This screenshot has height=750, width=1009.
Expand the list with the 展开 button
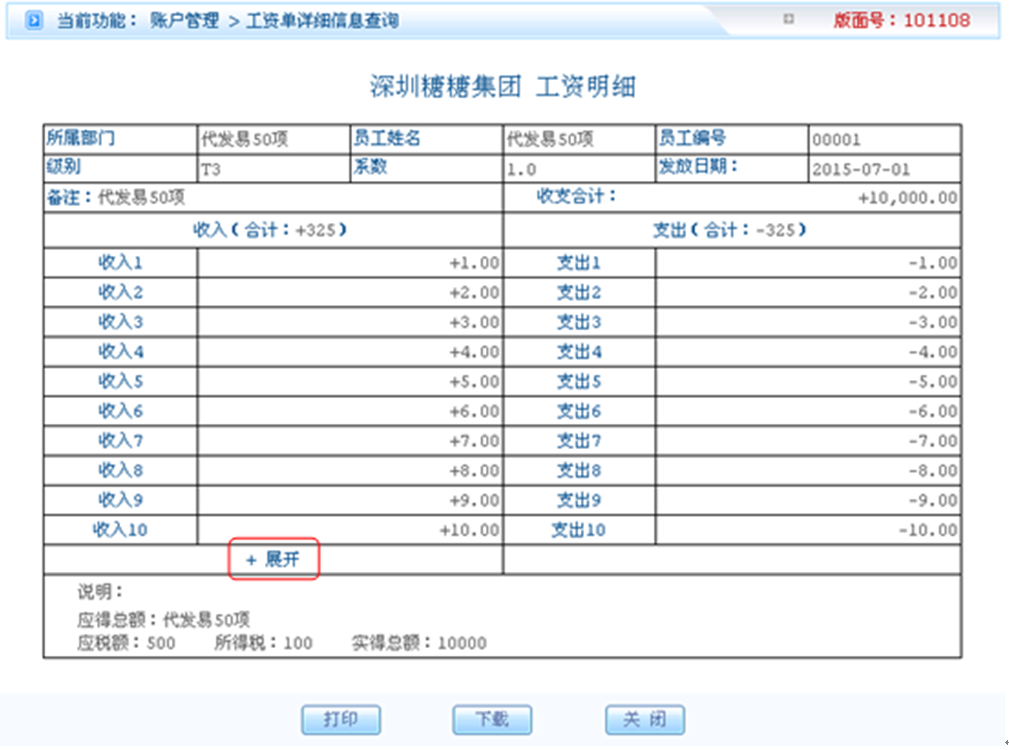[x=273, y=560]
